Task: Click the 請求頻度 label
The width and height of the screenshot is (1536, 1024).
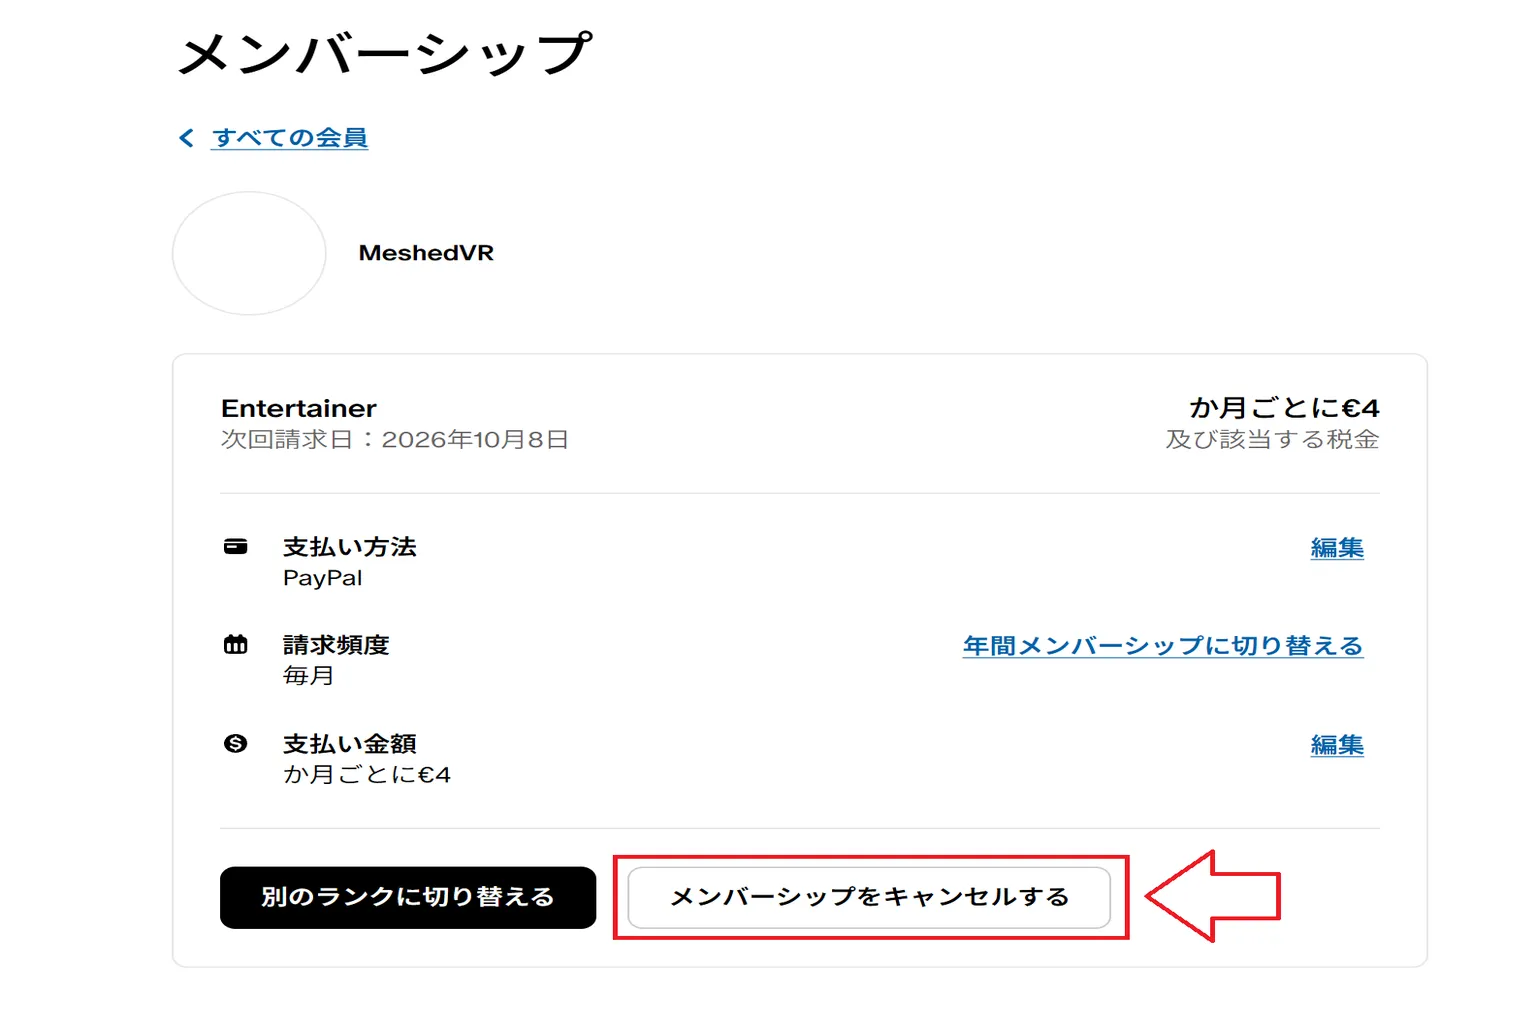Action: [x=336, y=645]
